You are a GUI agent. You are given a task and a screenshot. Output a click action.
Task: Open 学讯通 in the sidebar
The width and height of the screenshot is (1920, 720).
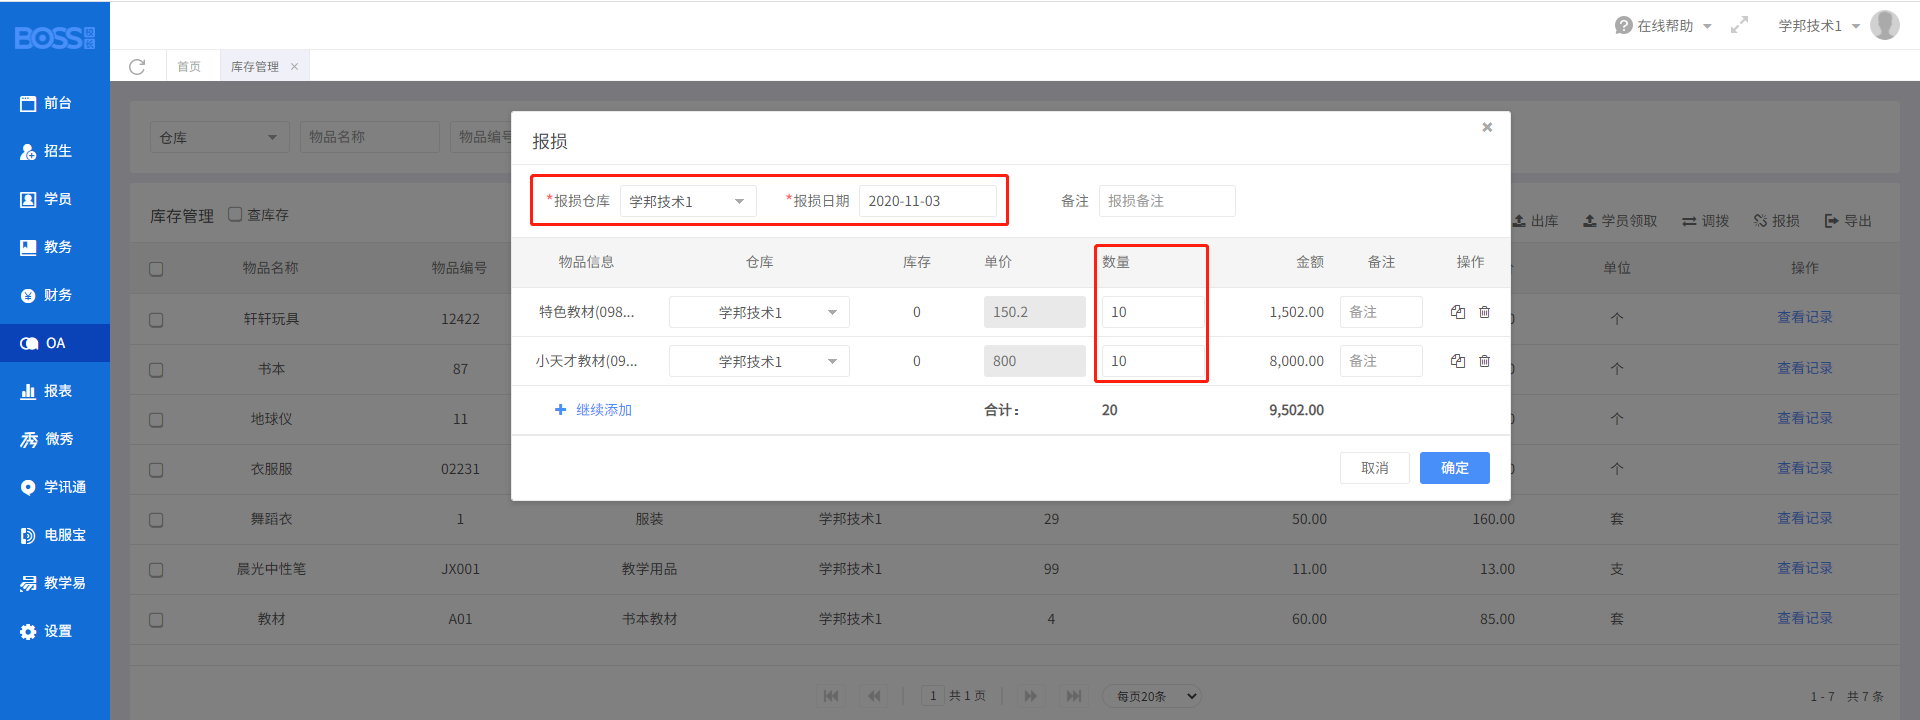coord(55,487)
